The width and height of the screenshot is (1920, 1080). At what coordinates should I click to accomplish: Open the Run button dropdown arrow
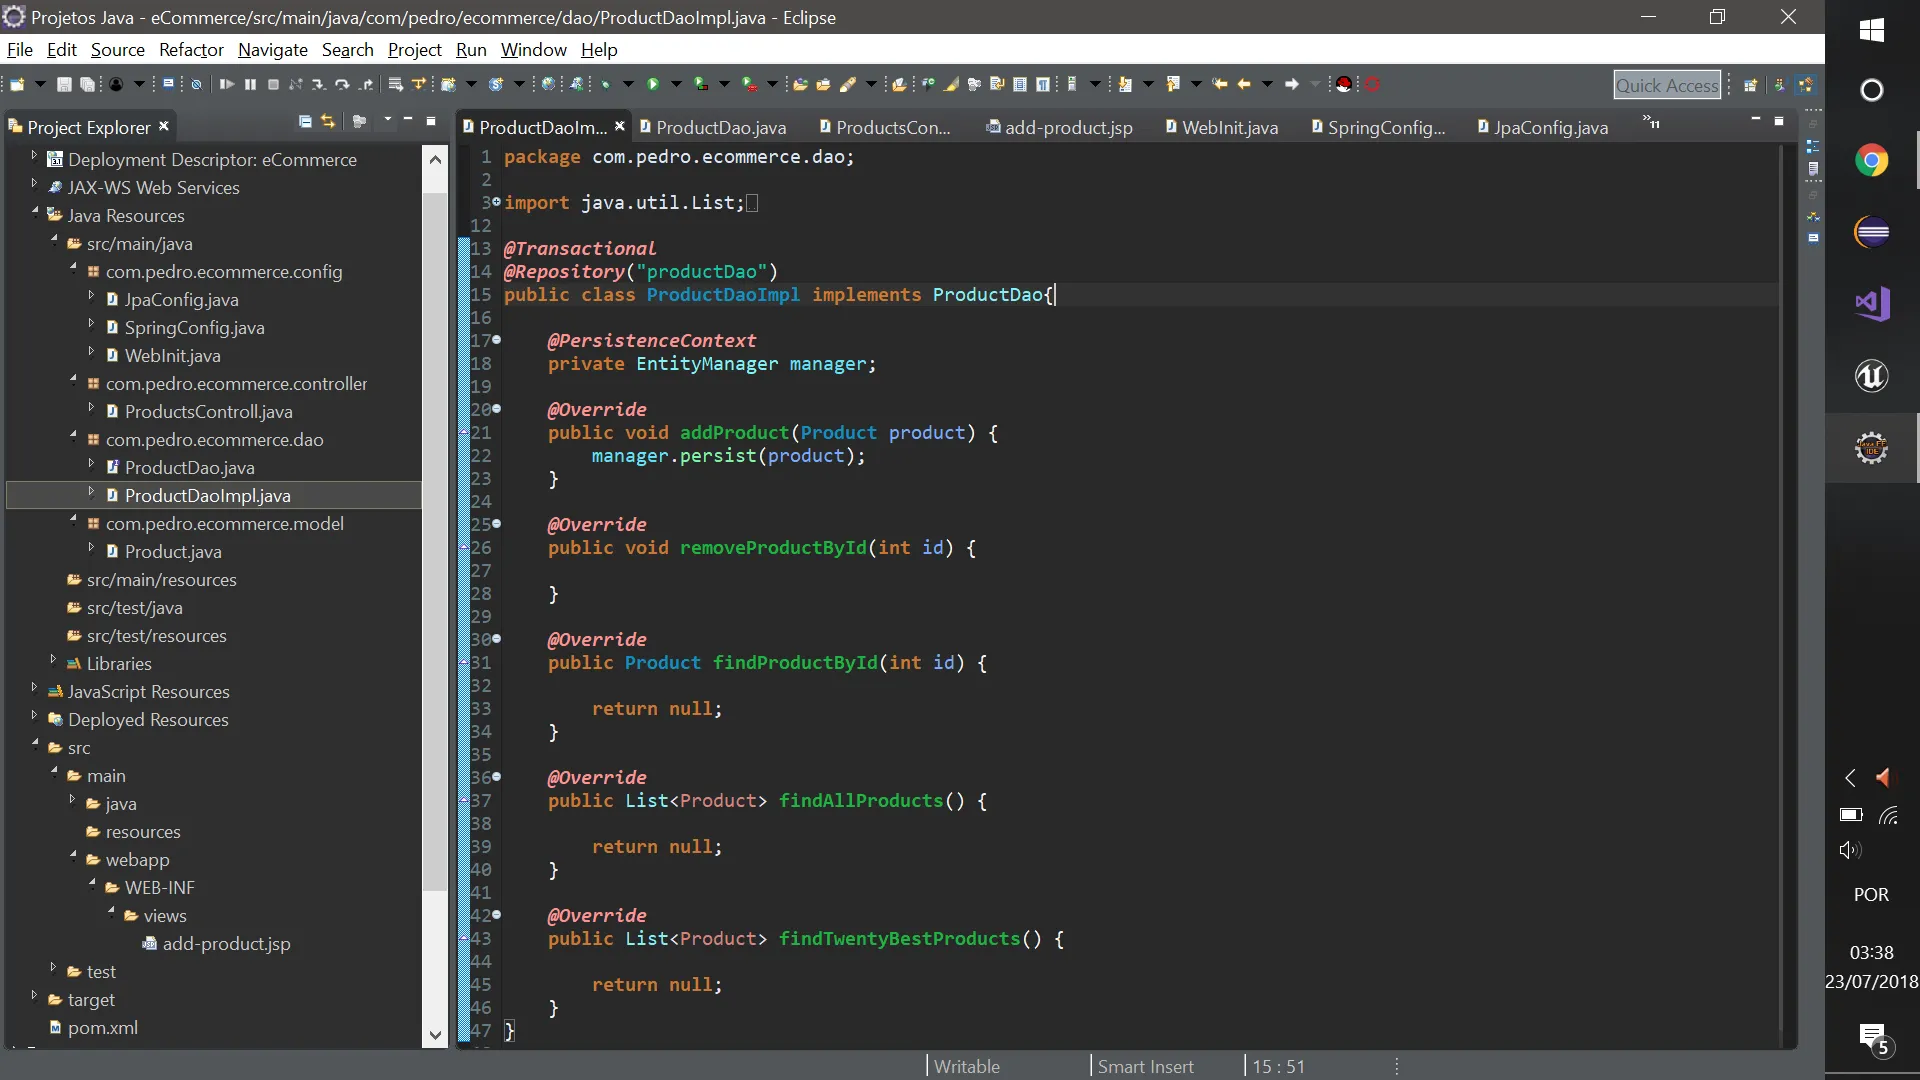pyautogui.click(x=676, y=85)
